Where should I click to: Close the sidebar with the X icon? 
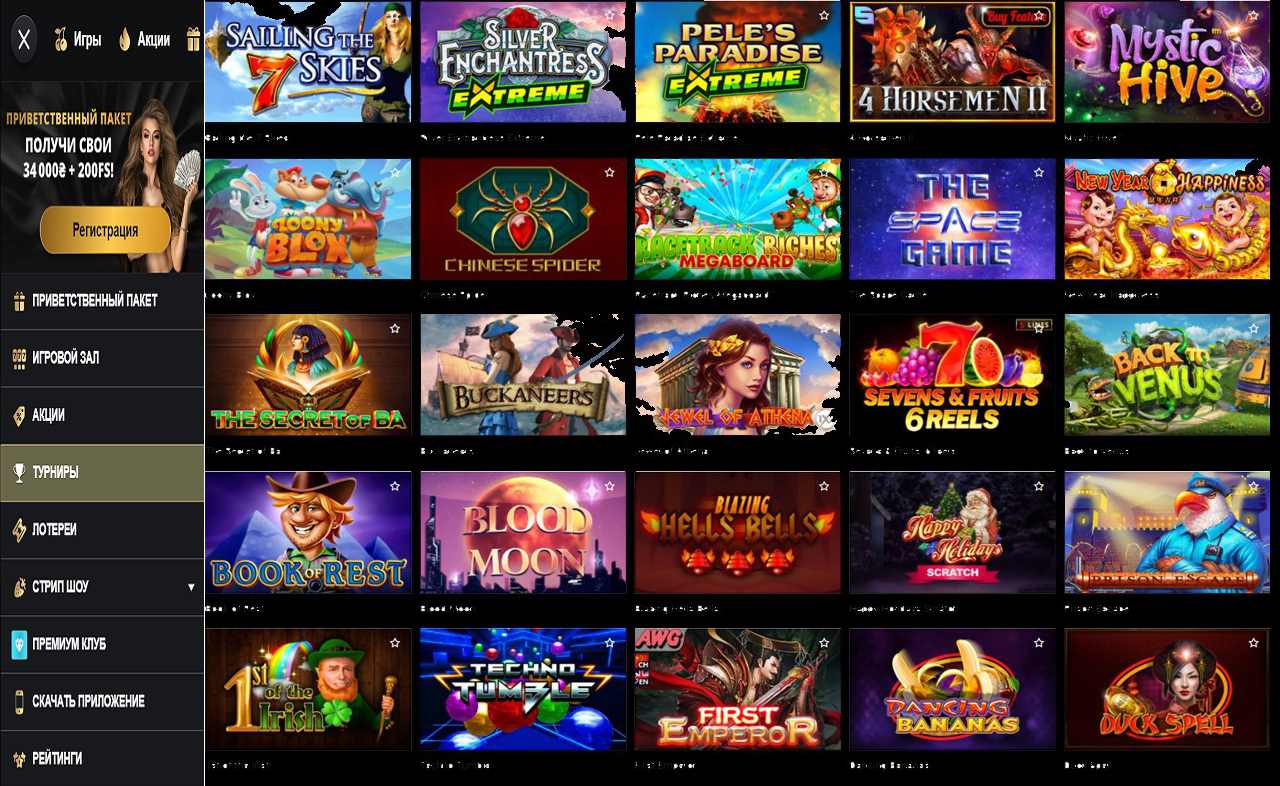[25, 40]
